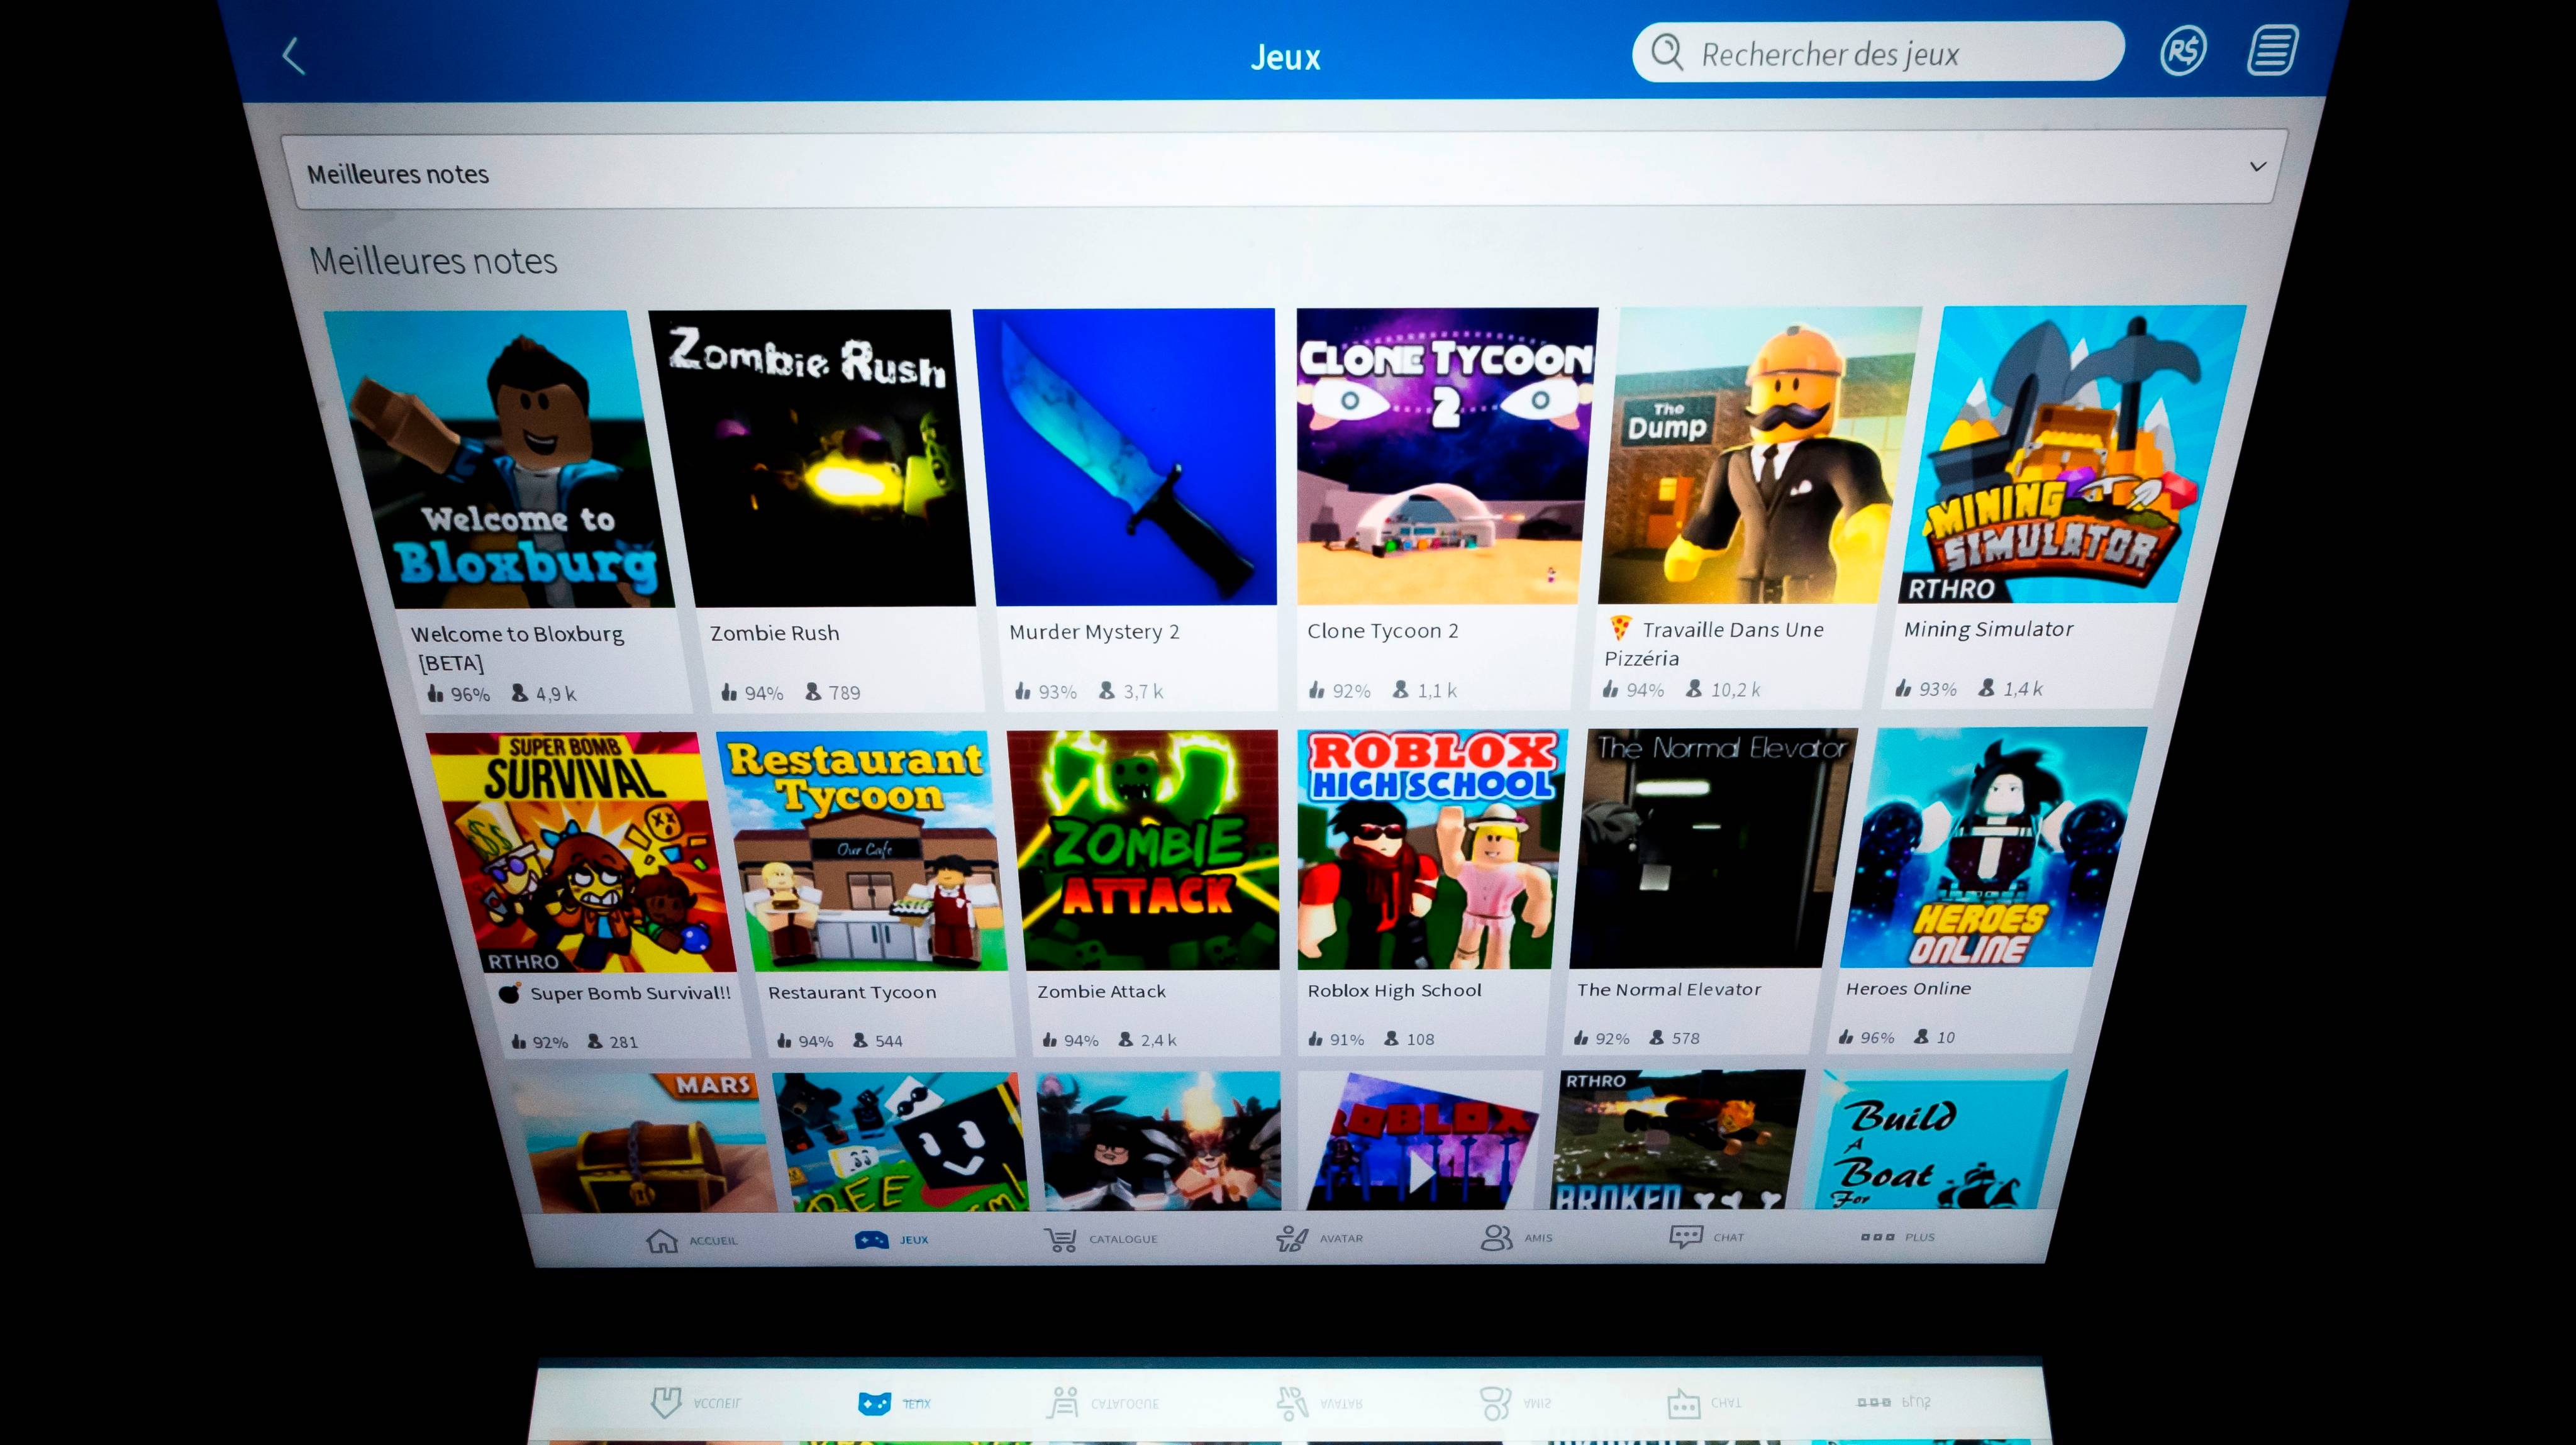Click the Heroes Online title
The width and height of the screenshot is (2576, 1445).
[x=1908, y=989]
